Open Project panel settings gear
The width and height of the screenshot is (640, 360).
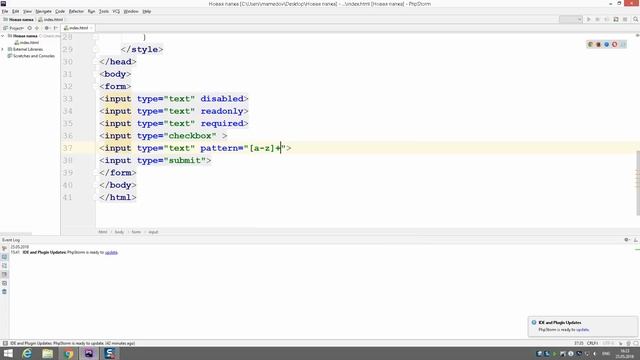click(47, 28)
